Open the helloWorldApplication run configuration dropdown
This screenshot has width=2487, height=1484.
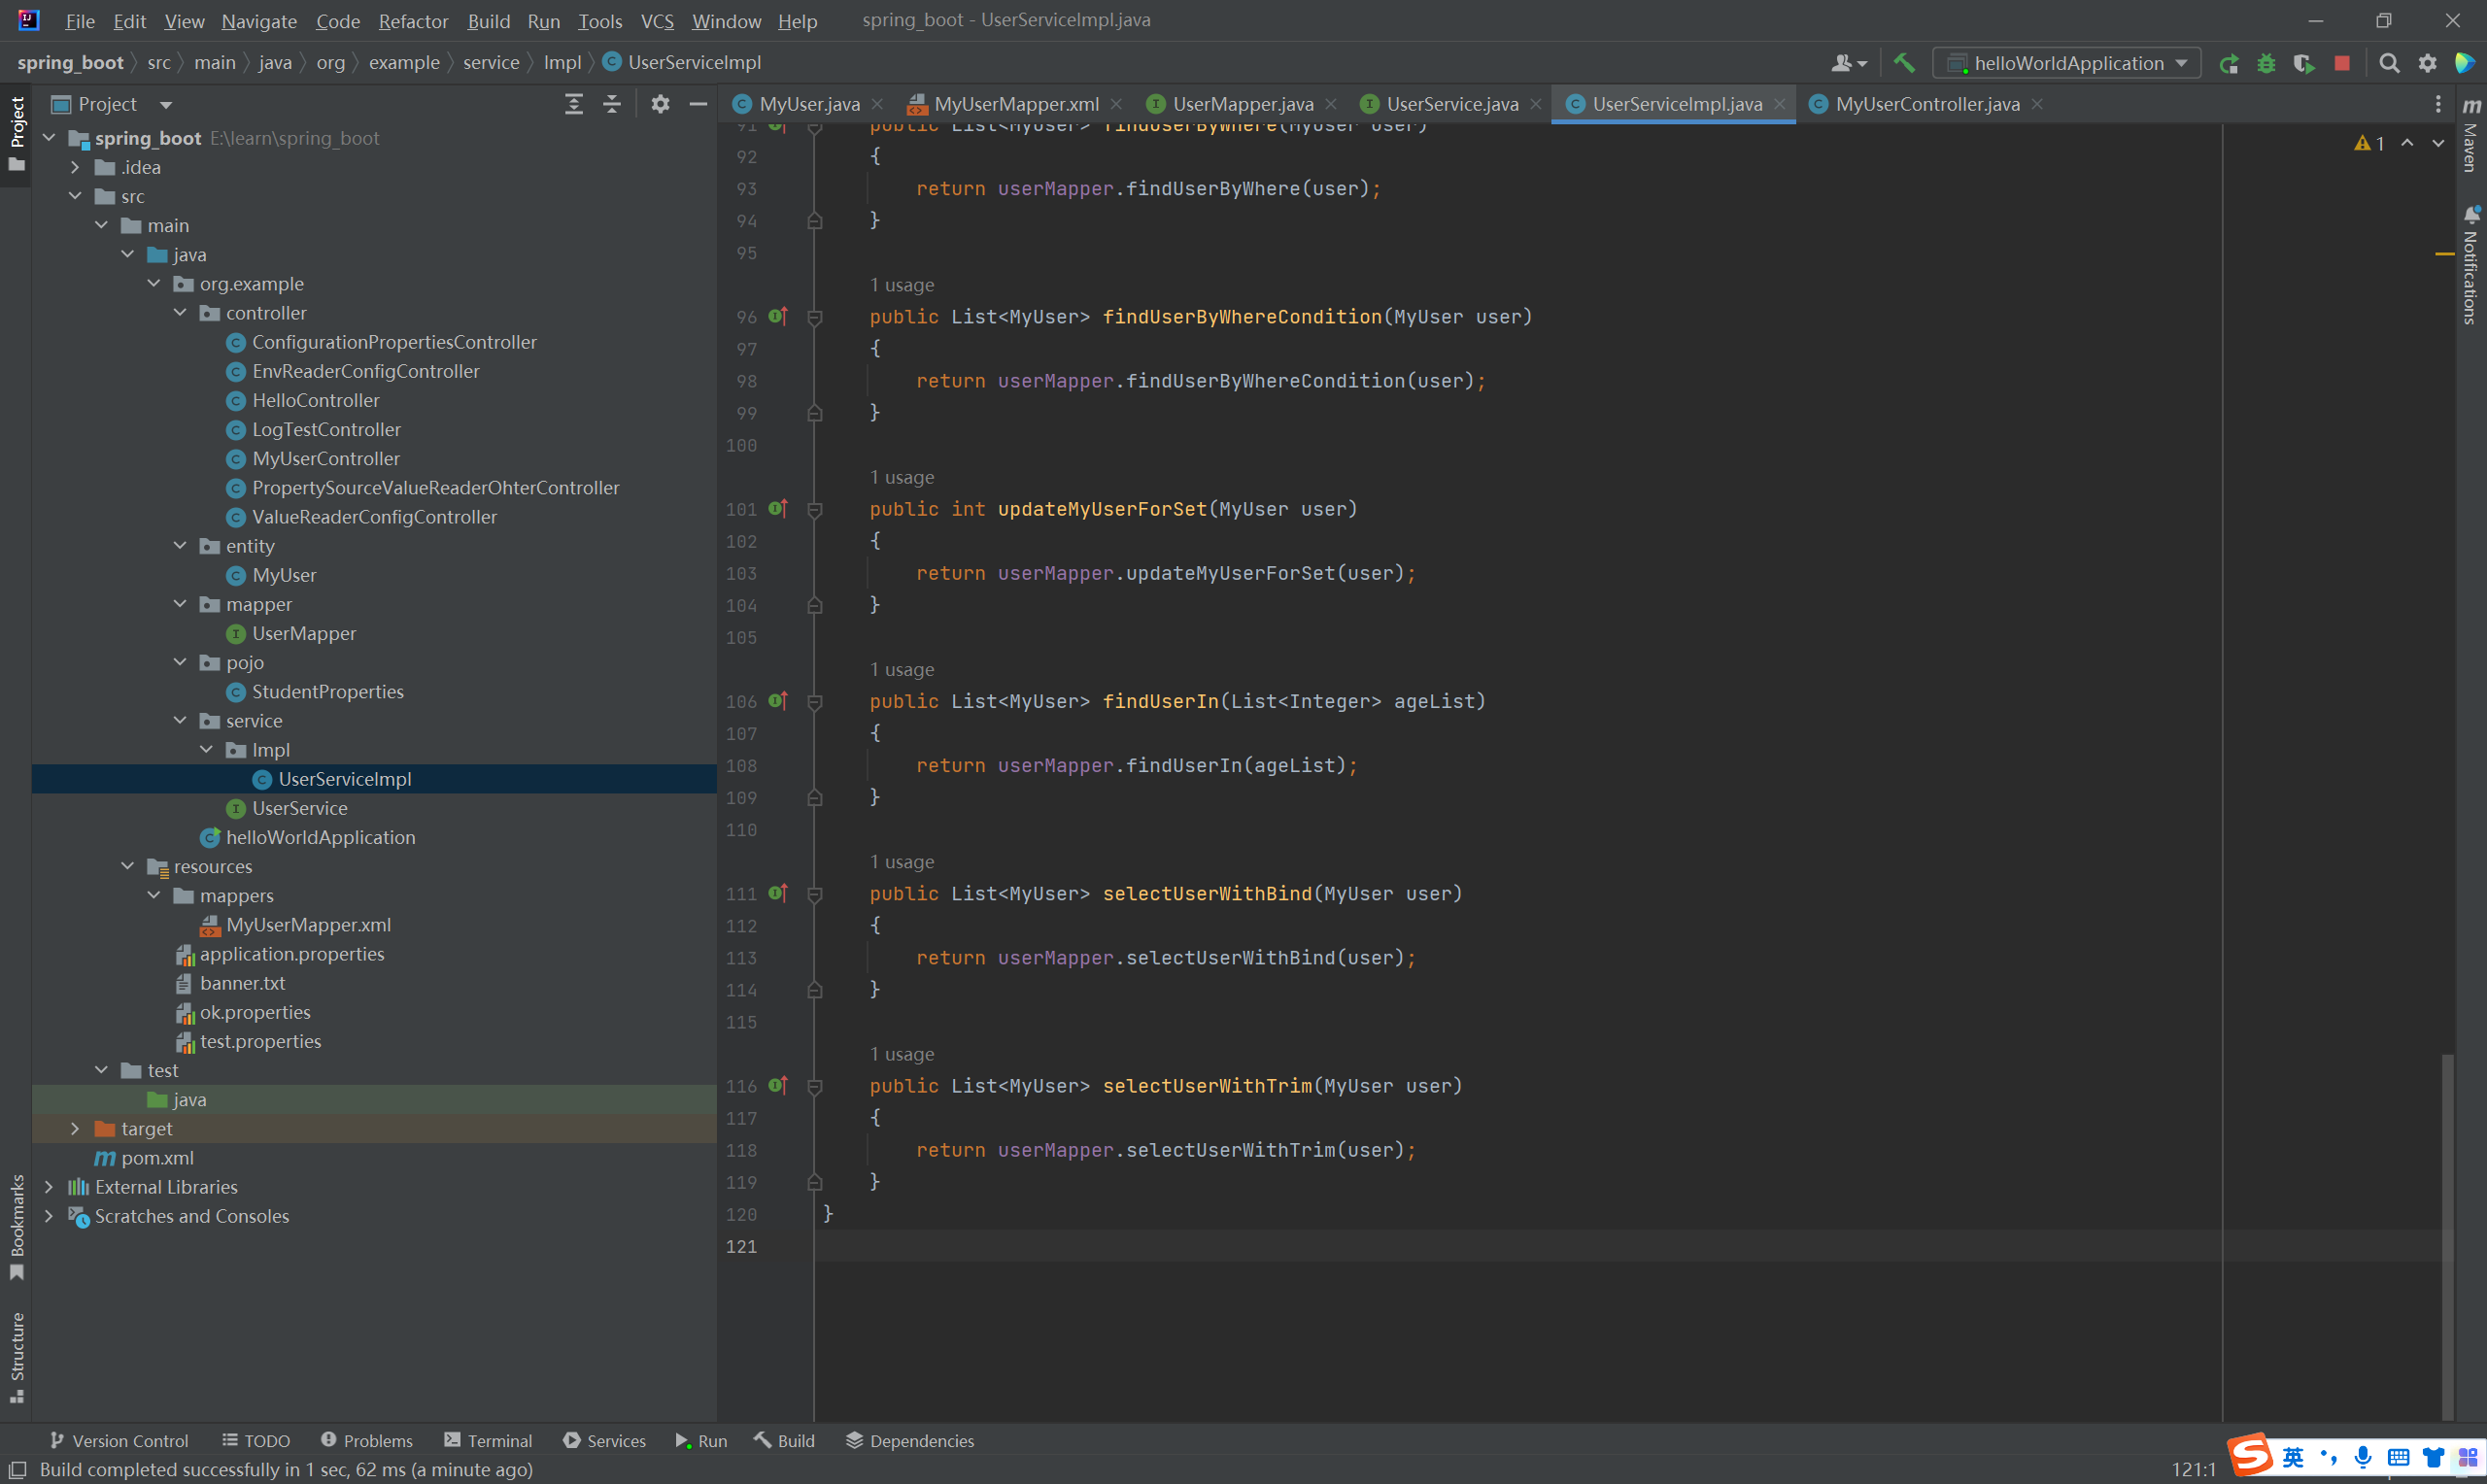(2067, 63)
